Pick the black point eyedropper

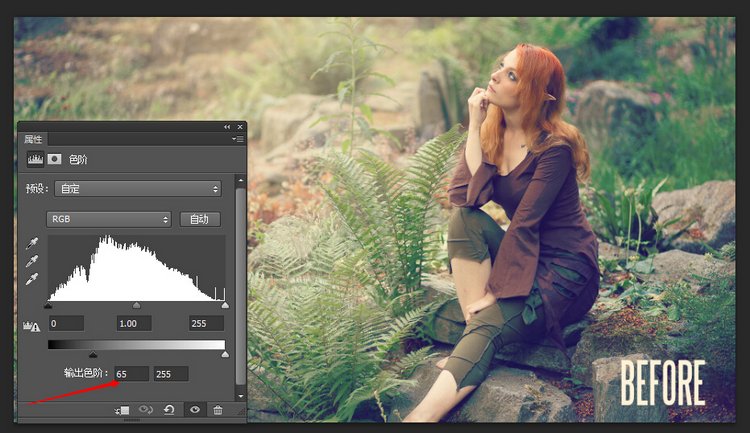(x=32, y=244)
